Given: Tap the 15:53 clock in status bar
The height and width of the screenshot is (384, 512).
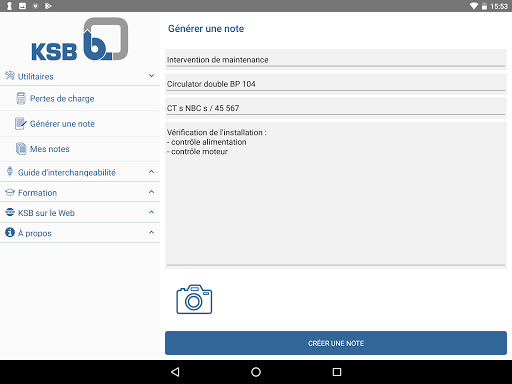Looking at the screenshot, I should pos(499,6).
